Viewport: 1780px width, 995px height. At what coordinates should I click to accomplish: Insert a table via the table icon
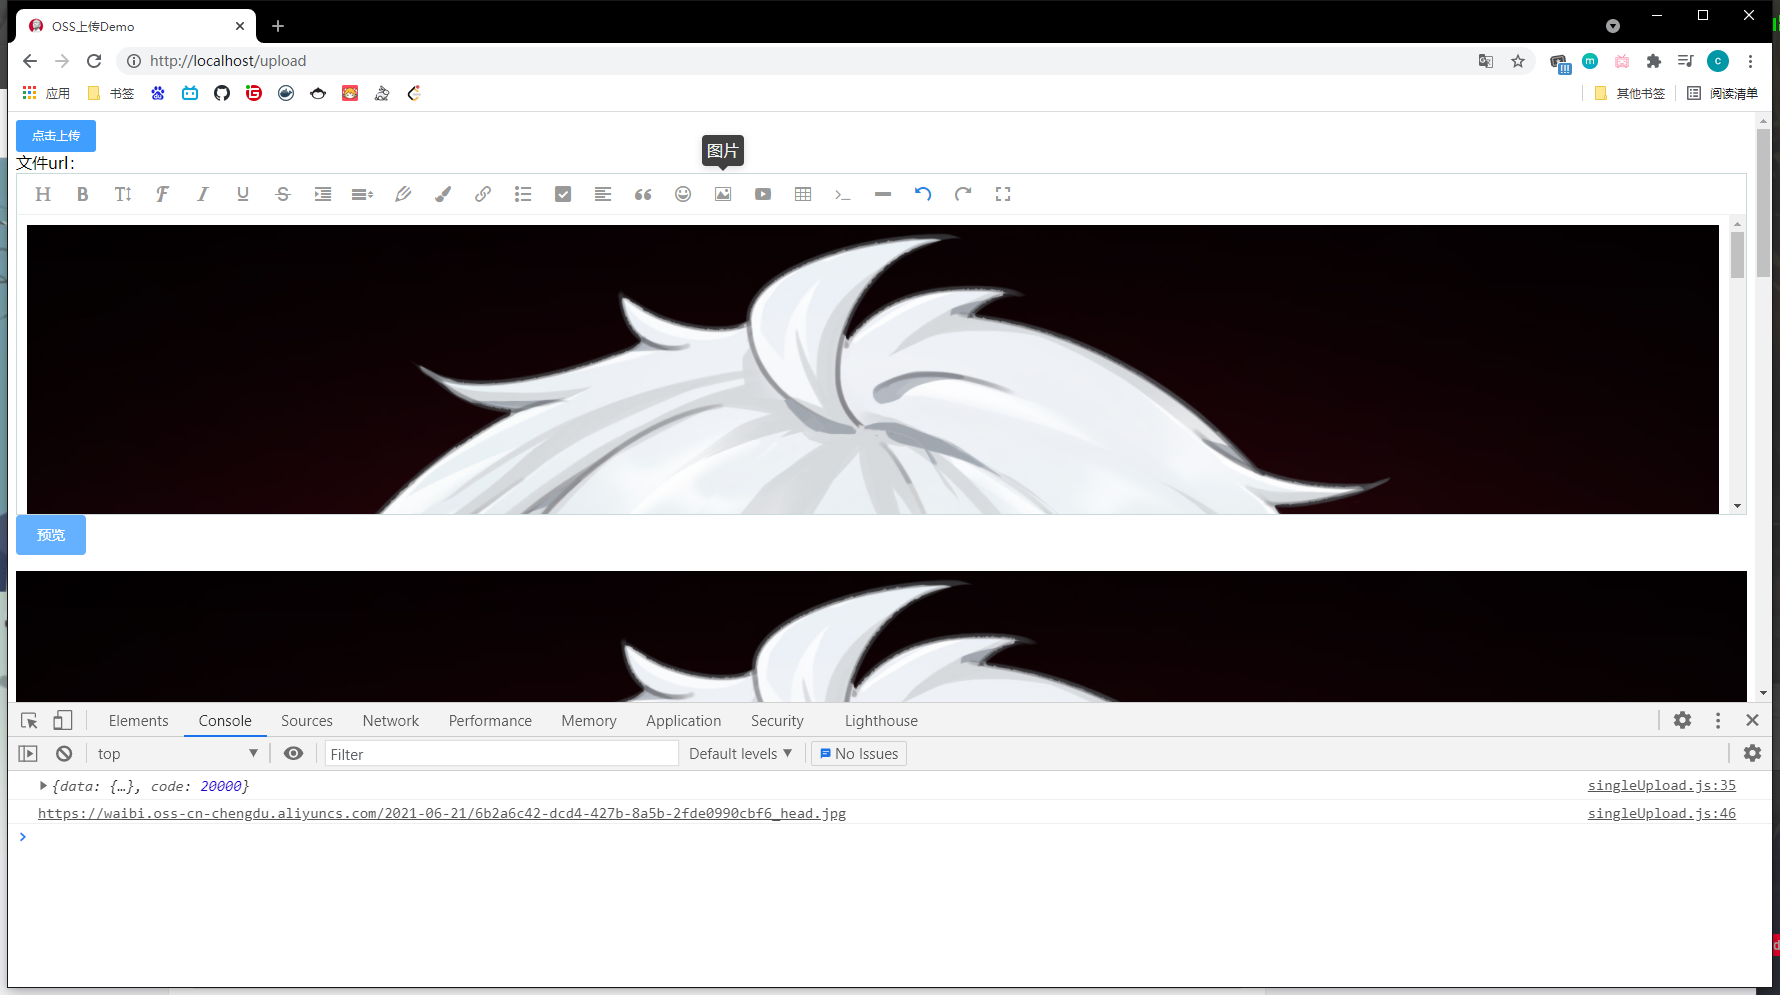tap(803, 194)
